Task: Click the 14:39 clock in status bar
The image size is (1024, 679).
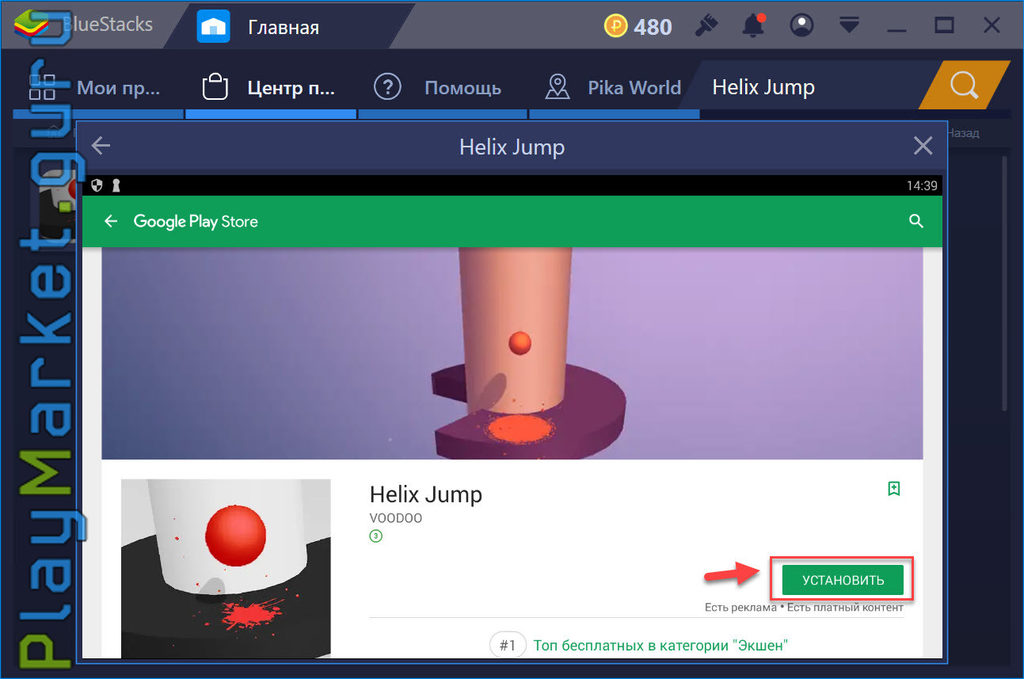Action: [x=921, y=186]
